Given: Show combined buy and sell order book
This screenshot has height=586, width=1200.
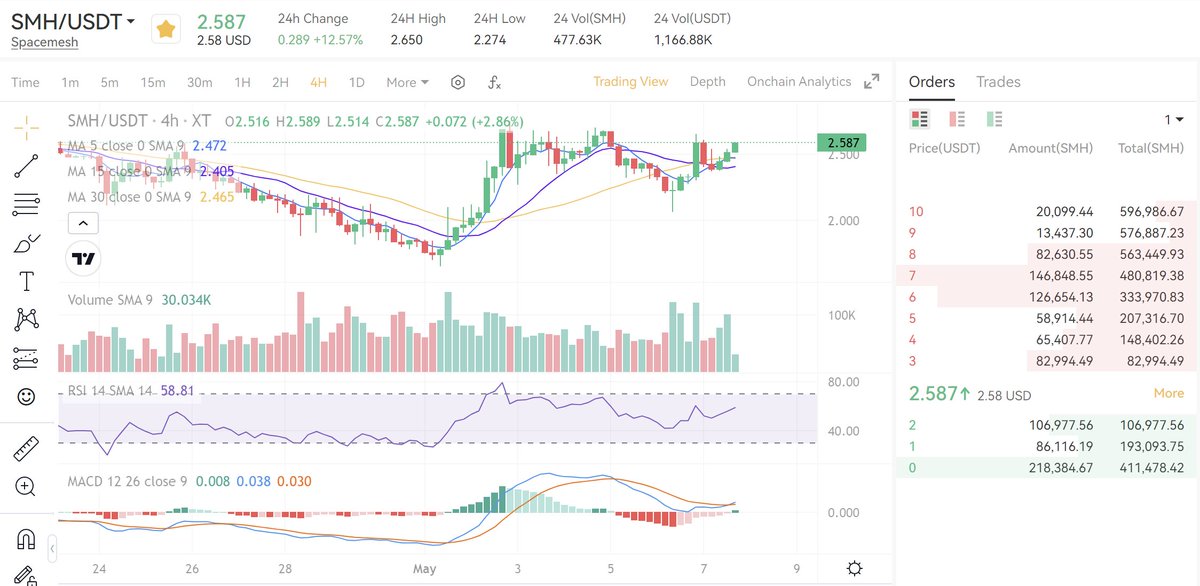Looking at the screenshot, I should (x=919, y=119).
